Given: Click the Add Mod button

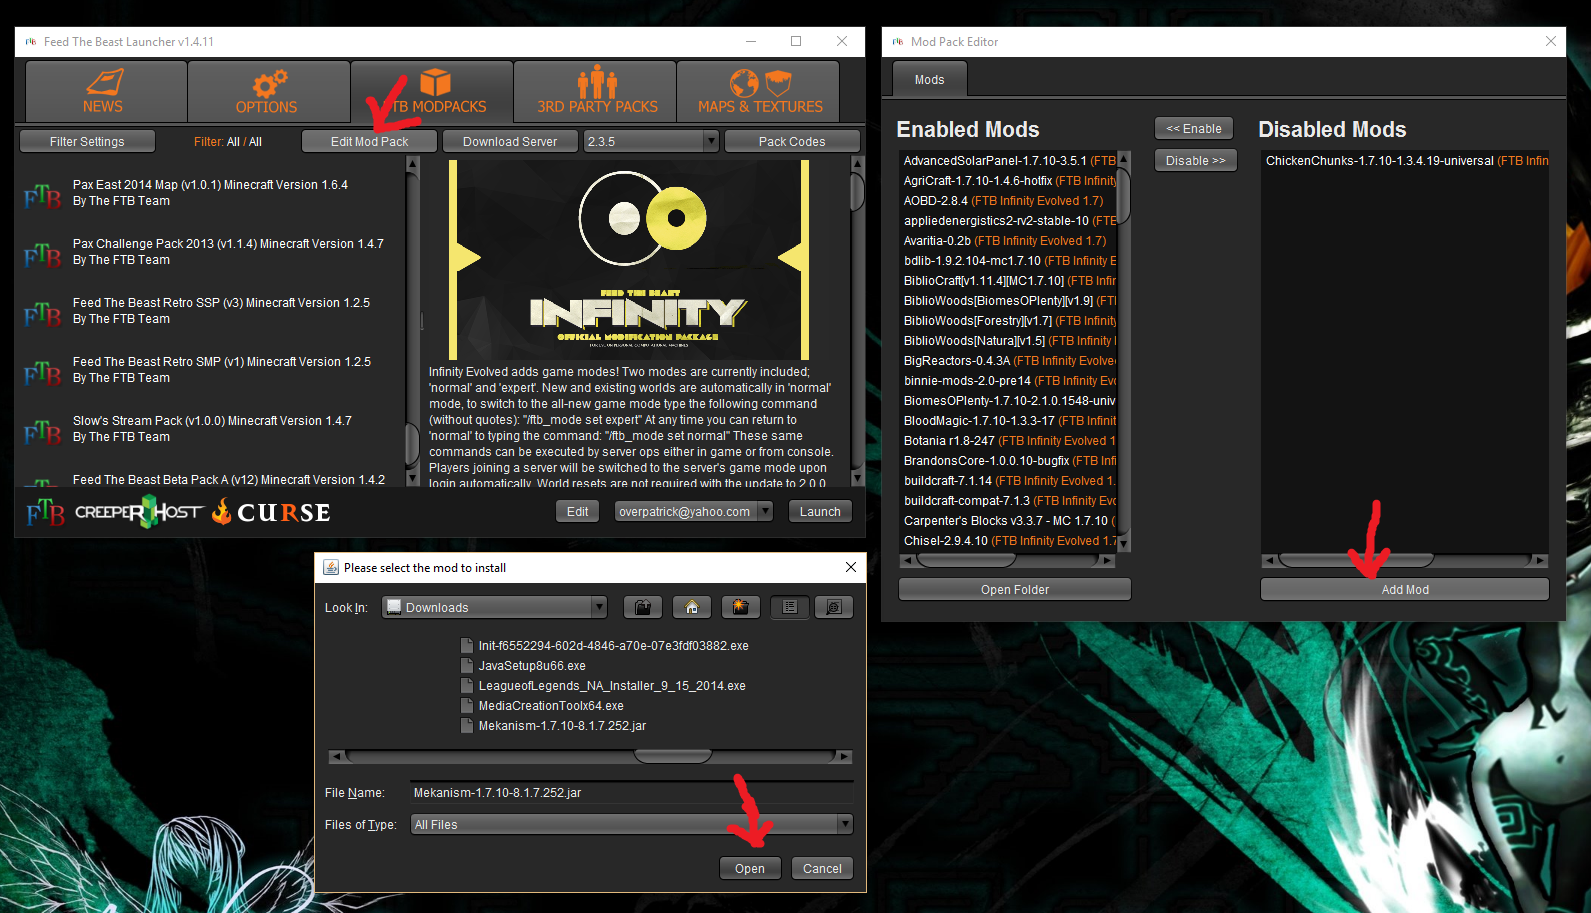Looking at the screenshot, I should click(1405, 590).
